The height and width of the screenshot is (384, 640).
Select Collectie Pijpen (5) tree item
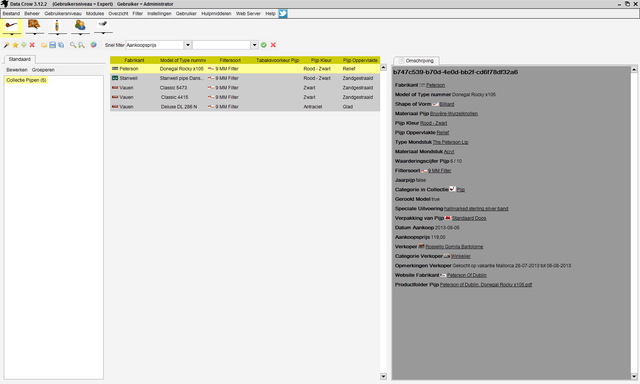(x=26, y=80)
